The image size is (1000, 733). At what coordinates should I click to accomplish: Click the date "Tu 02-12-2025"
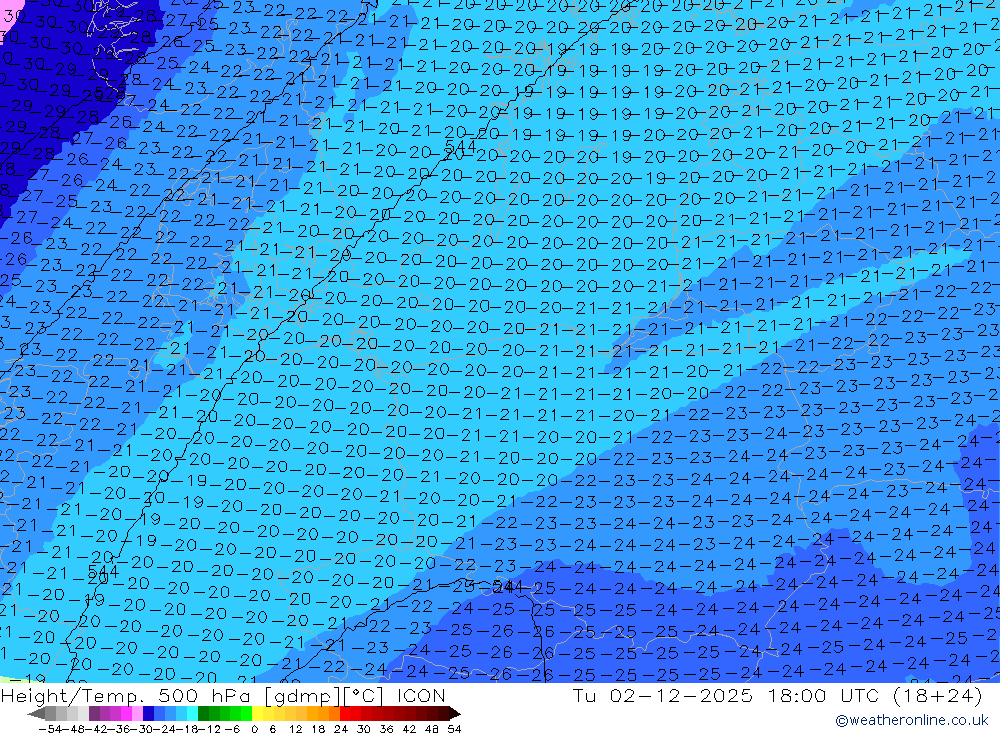pos(663,695)
